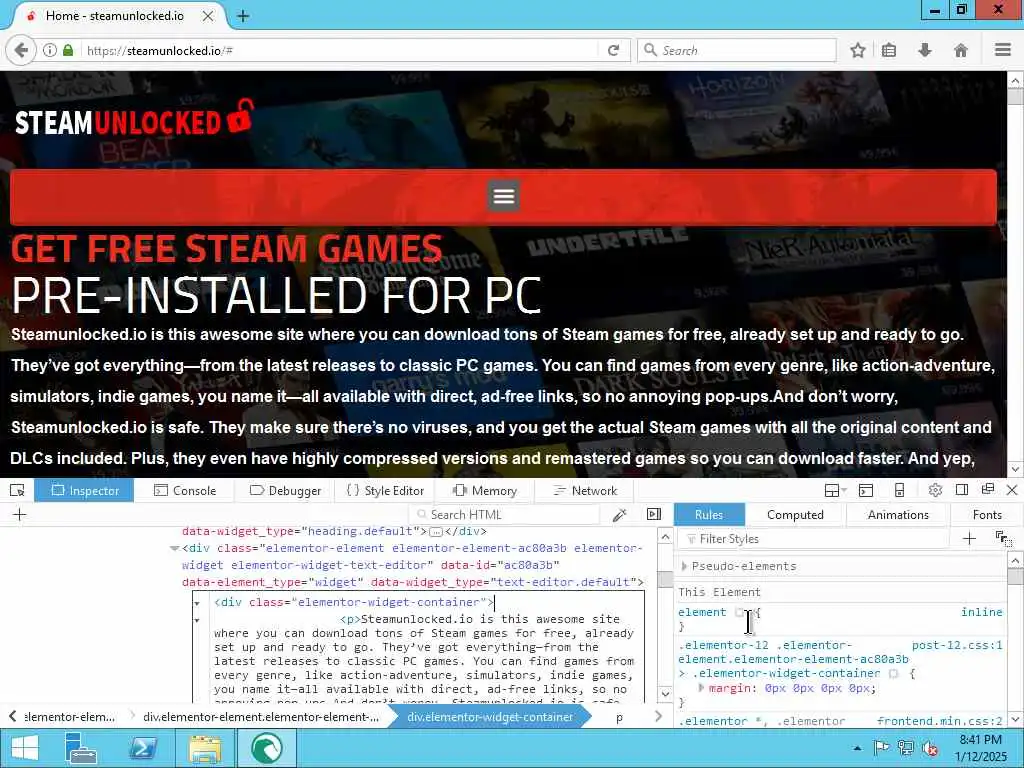1024x768 pixels.
Task: Dock developer tools to the side
Action: point(961,490)
